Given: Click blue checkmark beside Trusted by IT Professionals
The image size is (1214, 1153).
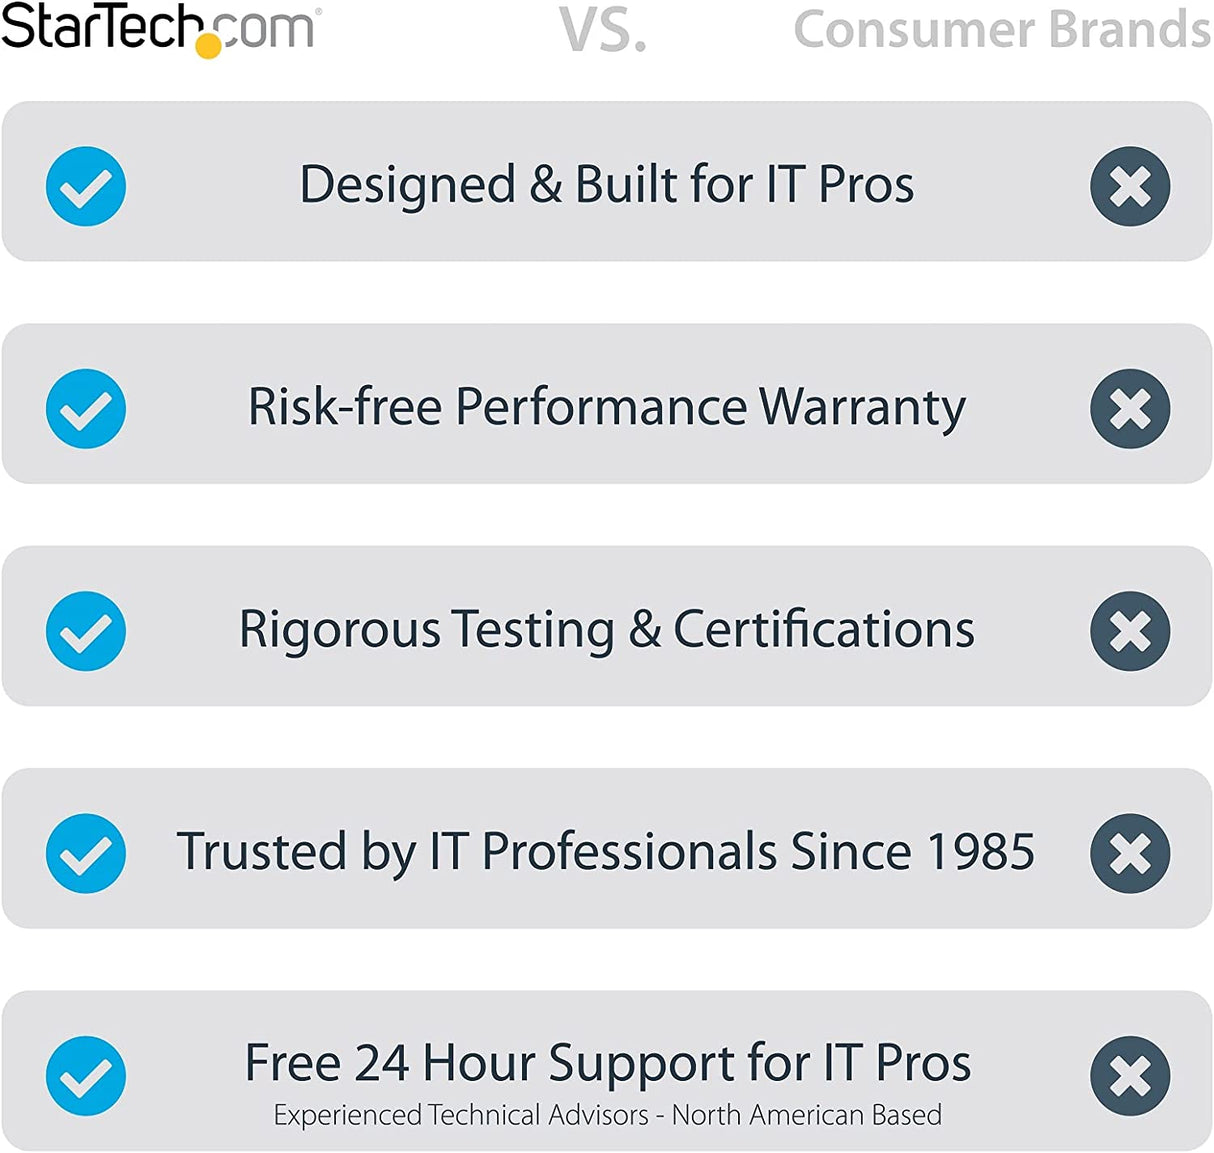Looking at the screenshot, I should pos(86,853).
